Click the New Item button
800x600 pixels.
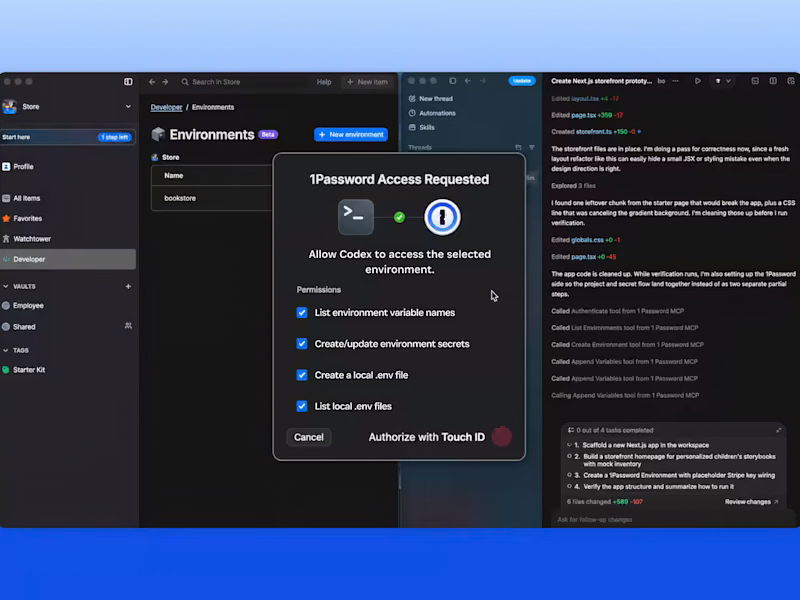pyautogui.click(x=367, y=82)
